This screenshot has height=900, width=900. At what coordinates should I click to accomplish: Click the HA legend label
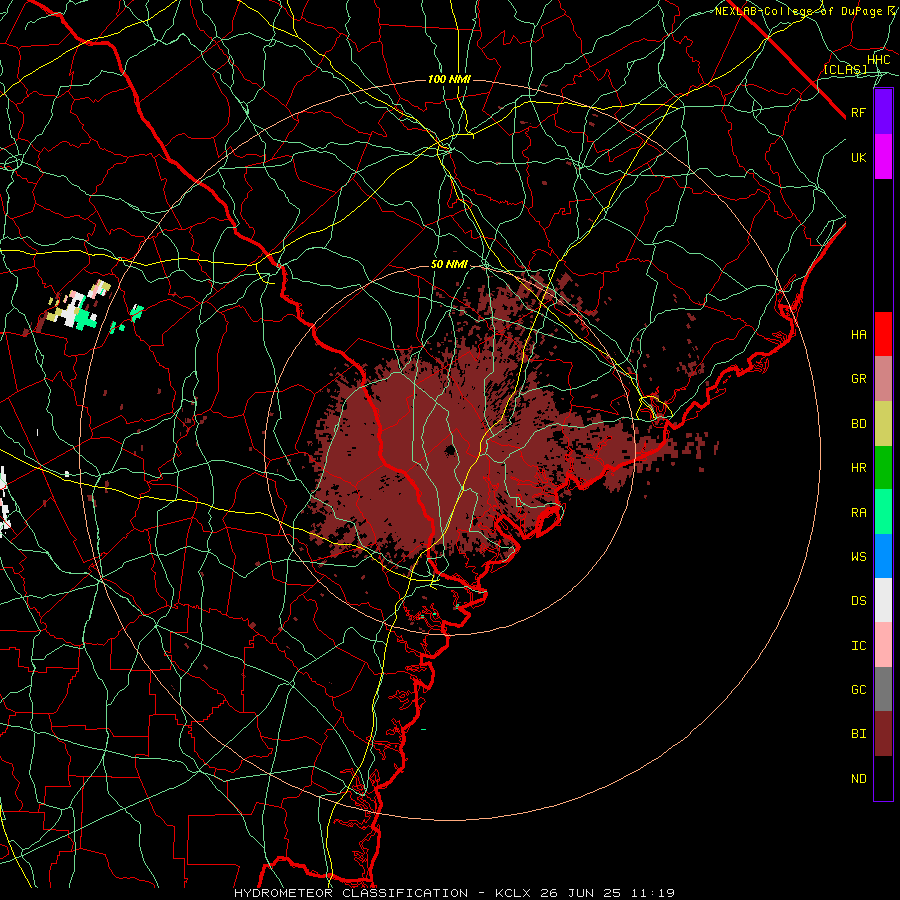pos(859,334)
